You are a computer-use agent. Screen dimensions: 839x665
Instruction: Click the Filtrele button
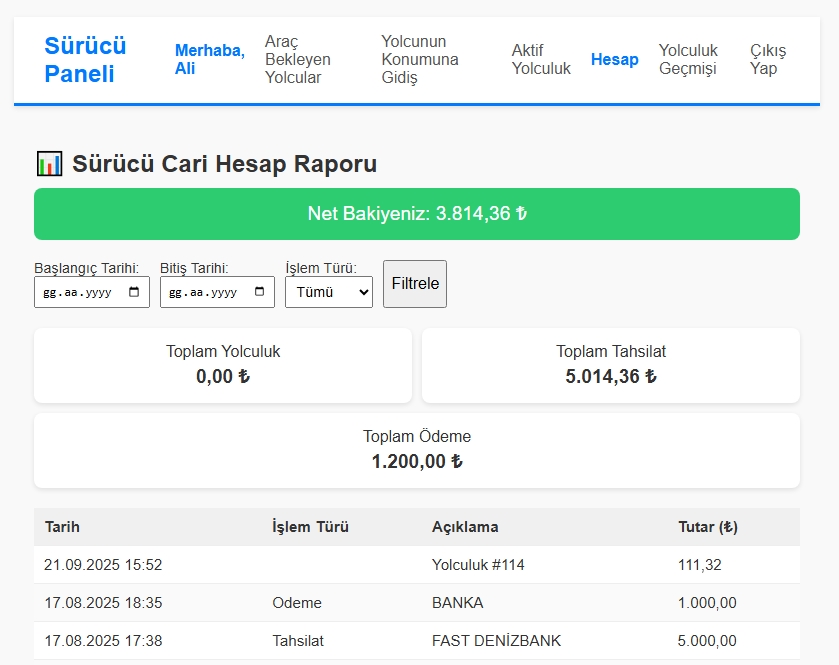(414, 284)
